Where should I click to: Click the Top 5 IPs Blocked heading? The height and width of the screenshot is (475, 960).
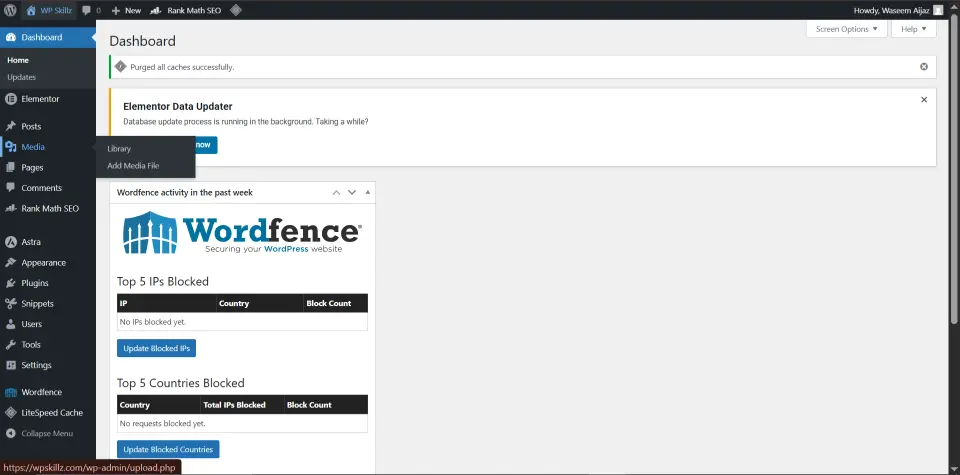[x=163, y=282]
